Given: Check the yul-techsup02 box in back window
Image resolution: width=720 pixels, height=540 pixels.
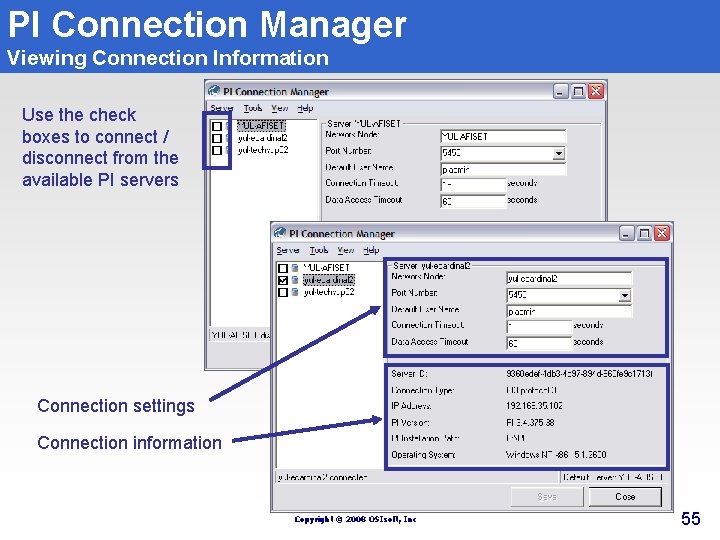Looking at the screenshot, I should [217, 150].
